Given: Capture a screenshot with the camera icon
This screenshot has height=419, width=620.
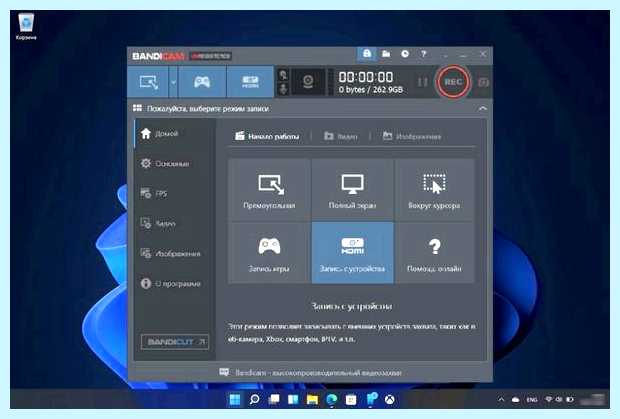Looking at the screenshot, I should point(483,82).
